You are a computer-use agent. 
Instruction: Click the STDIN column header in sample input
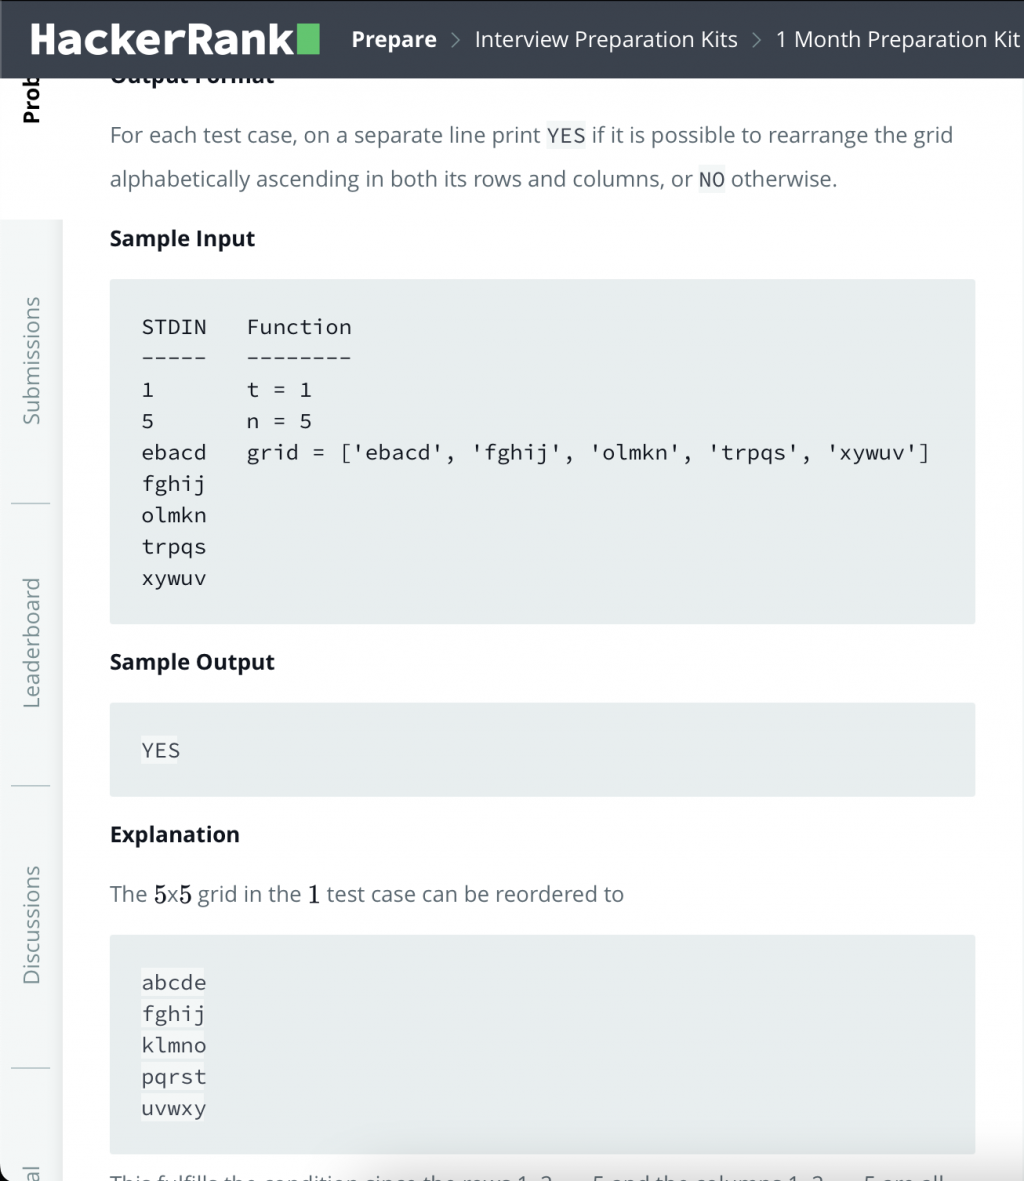(174, 327)
